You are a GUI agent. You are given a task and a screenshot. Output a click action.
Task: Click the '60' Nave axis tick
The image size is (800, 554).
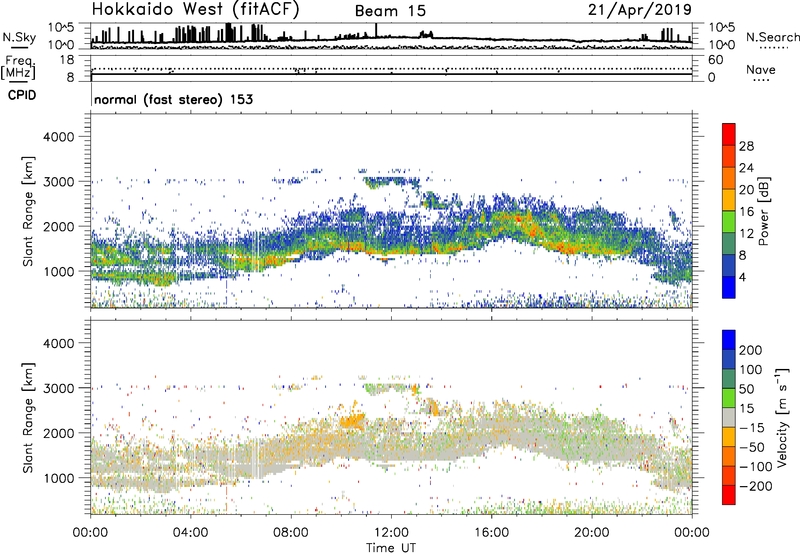[x=715, y=60]
